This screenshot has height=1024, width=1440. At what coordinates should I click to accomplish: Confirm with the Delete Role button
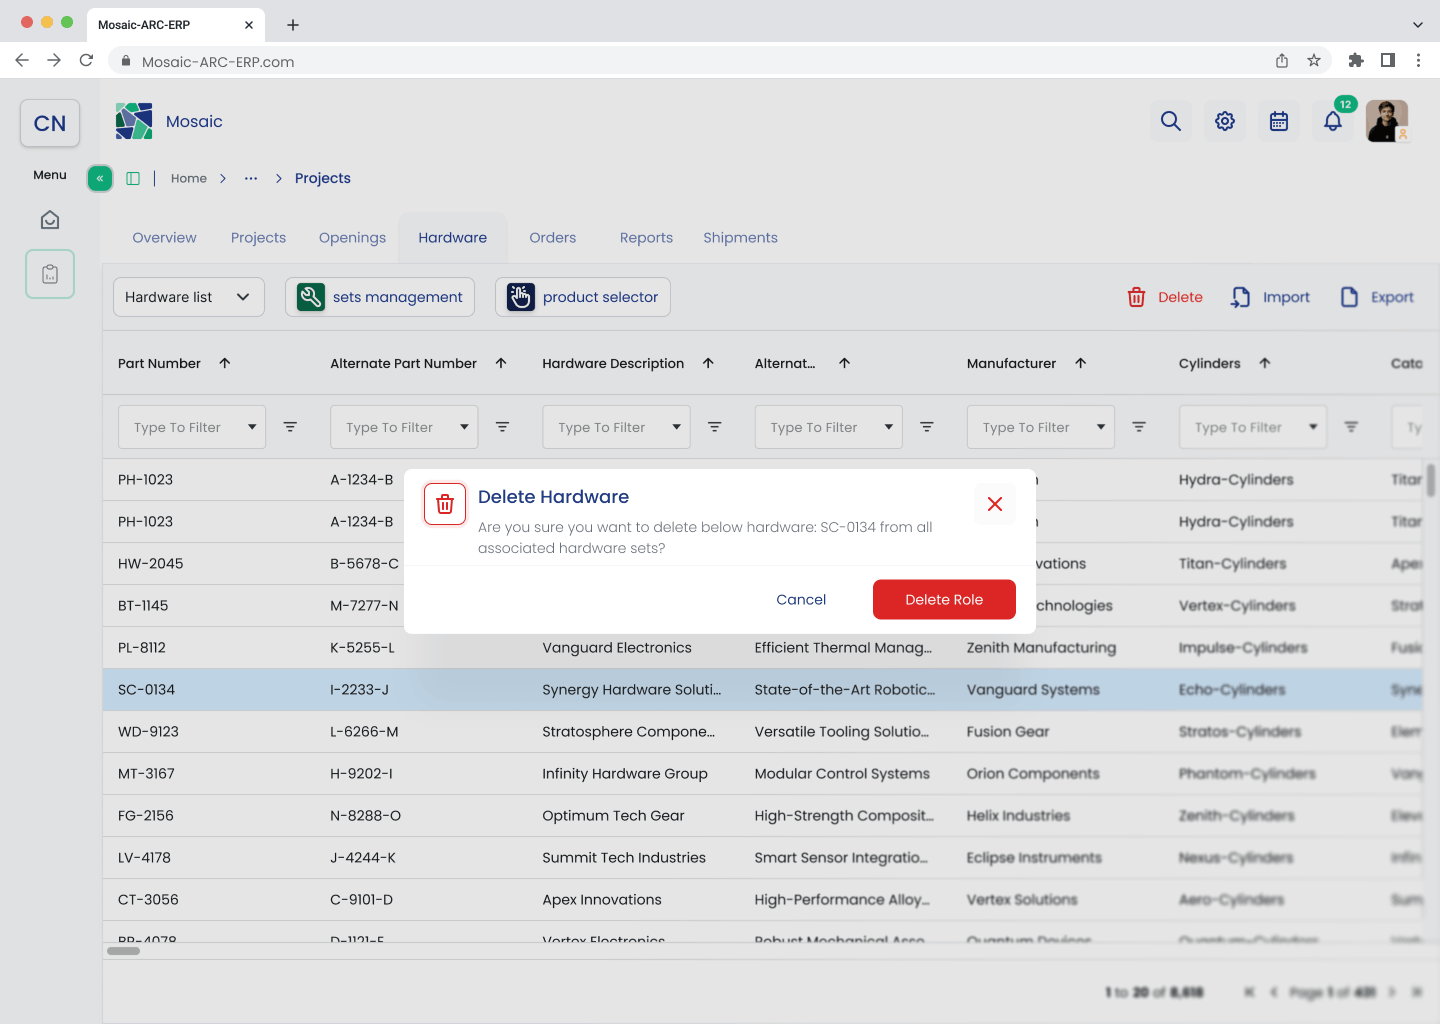[x=944, y=600]
